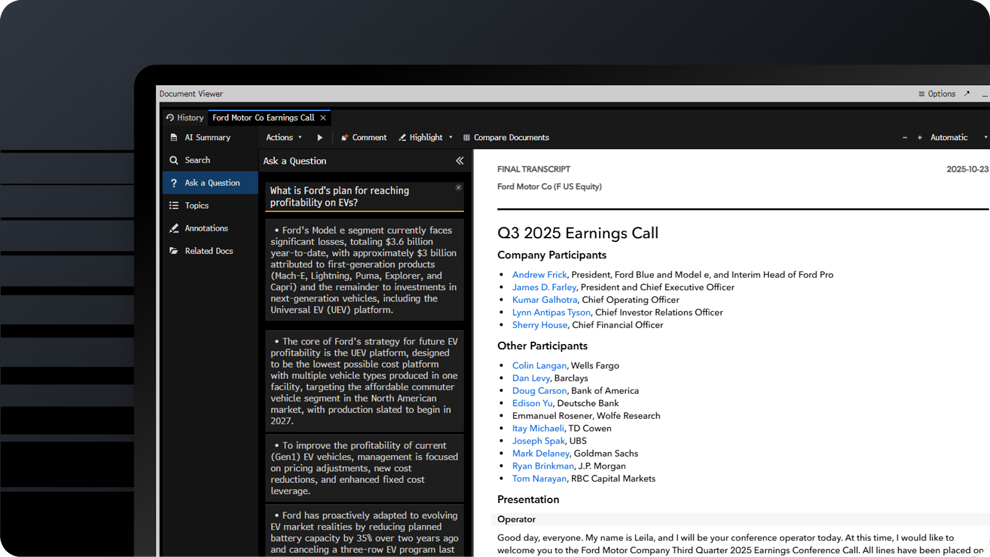Image resolution: width=990 pixels, height=557 pixels.
Task: Open Sherry House participant link
Action: pyautogui.click(x=539, y=325)
